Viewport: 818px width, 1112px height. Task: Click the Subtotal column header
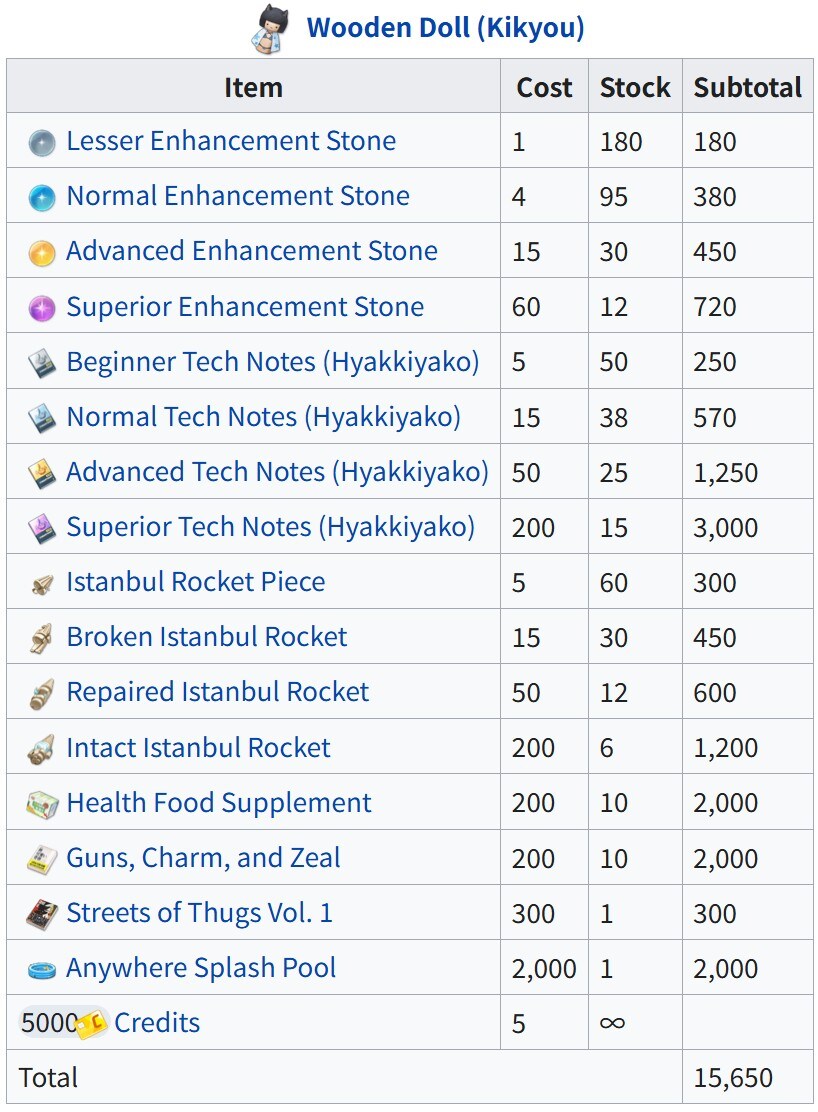(747, 87)
